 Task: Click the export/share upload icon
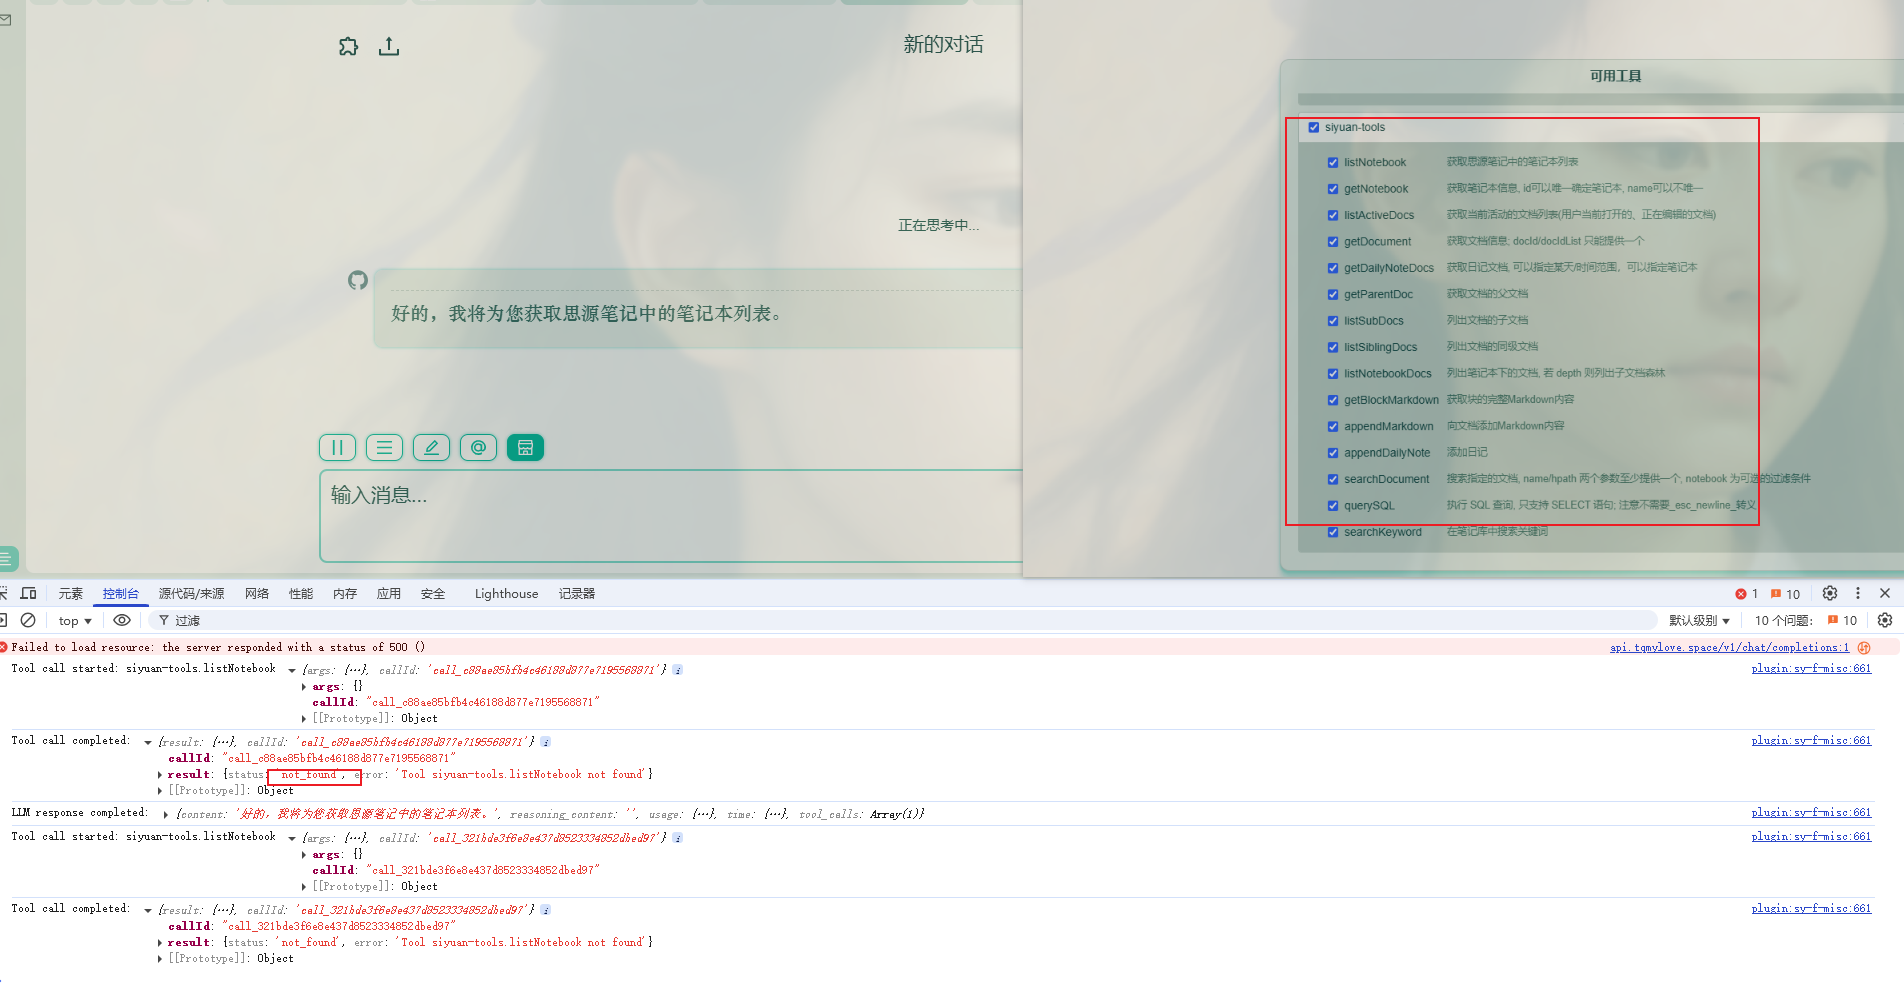[389, 46]
